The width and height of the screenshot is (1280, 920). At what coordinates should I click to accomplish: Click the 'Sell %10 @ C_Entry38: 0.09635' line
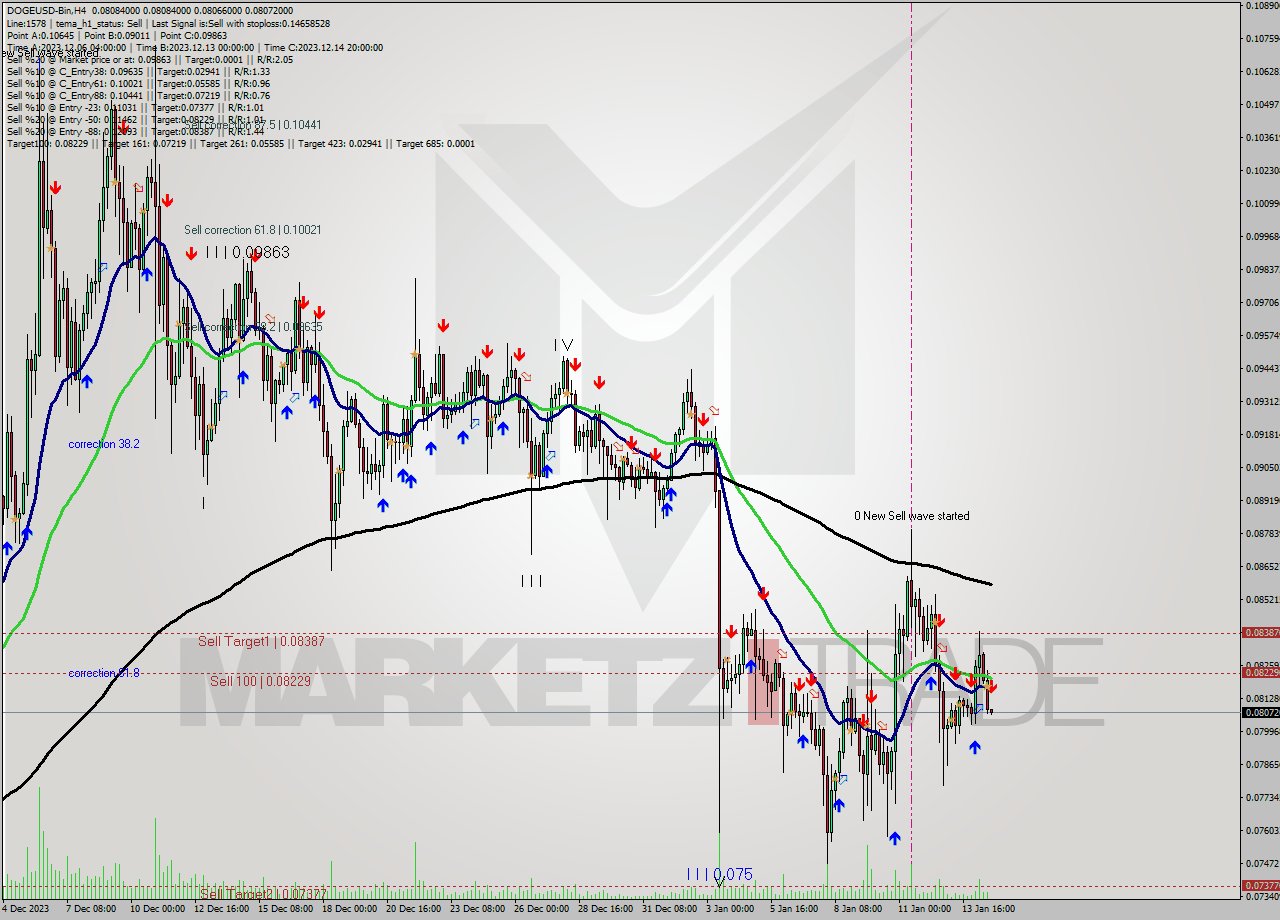point(138,72)
